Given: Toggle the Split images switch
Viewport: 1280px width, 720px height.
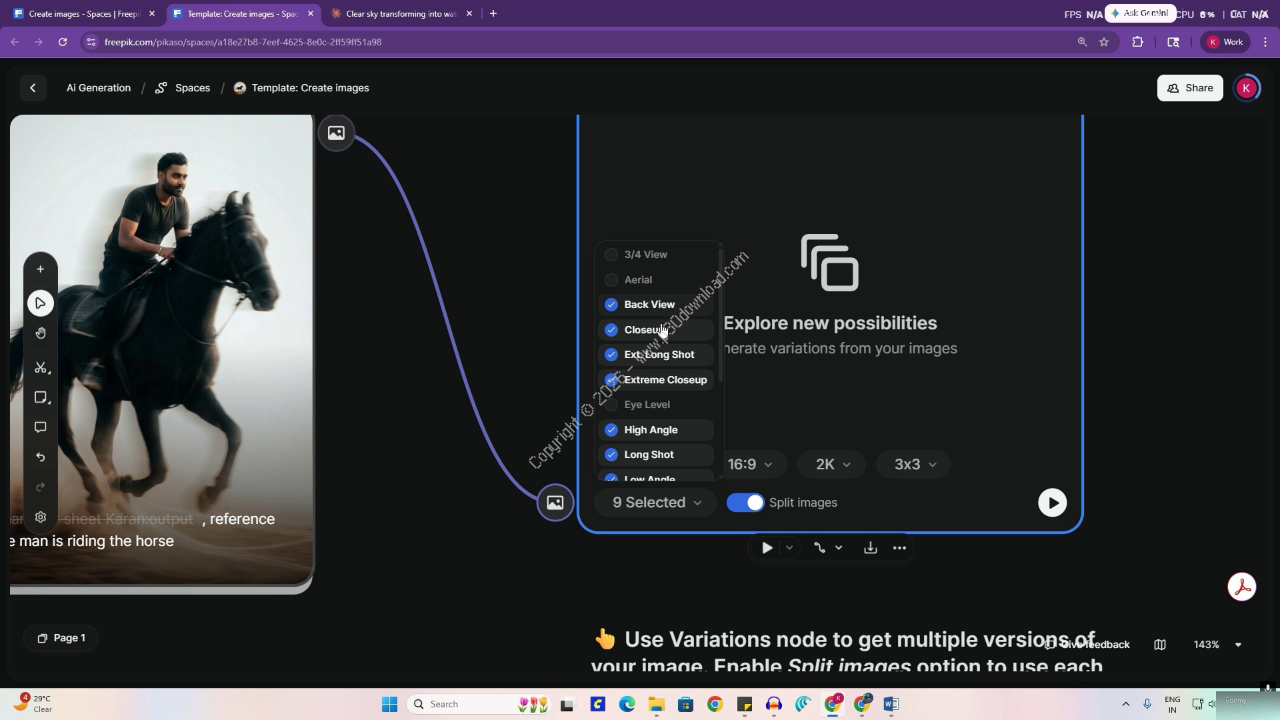Looking at the screenshot, I should point(745,503).
